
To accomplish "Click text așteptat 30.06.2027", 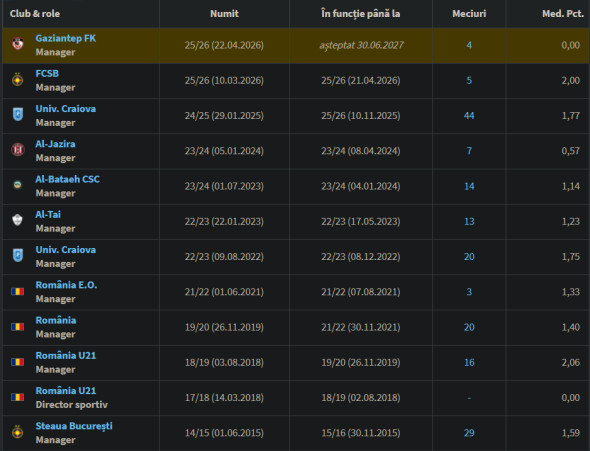I will pyautogui.click(x=361, y=46).
